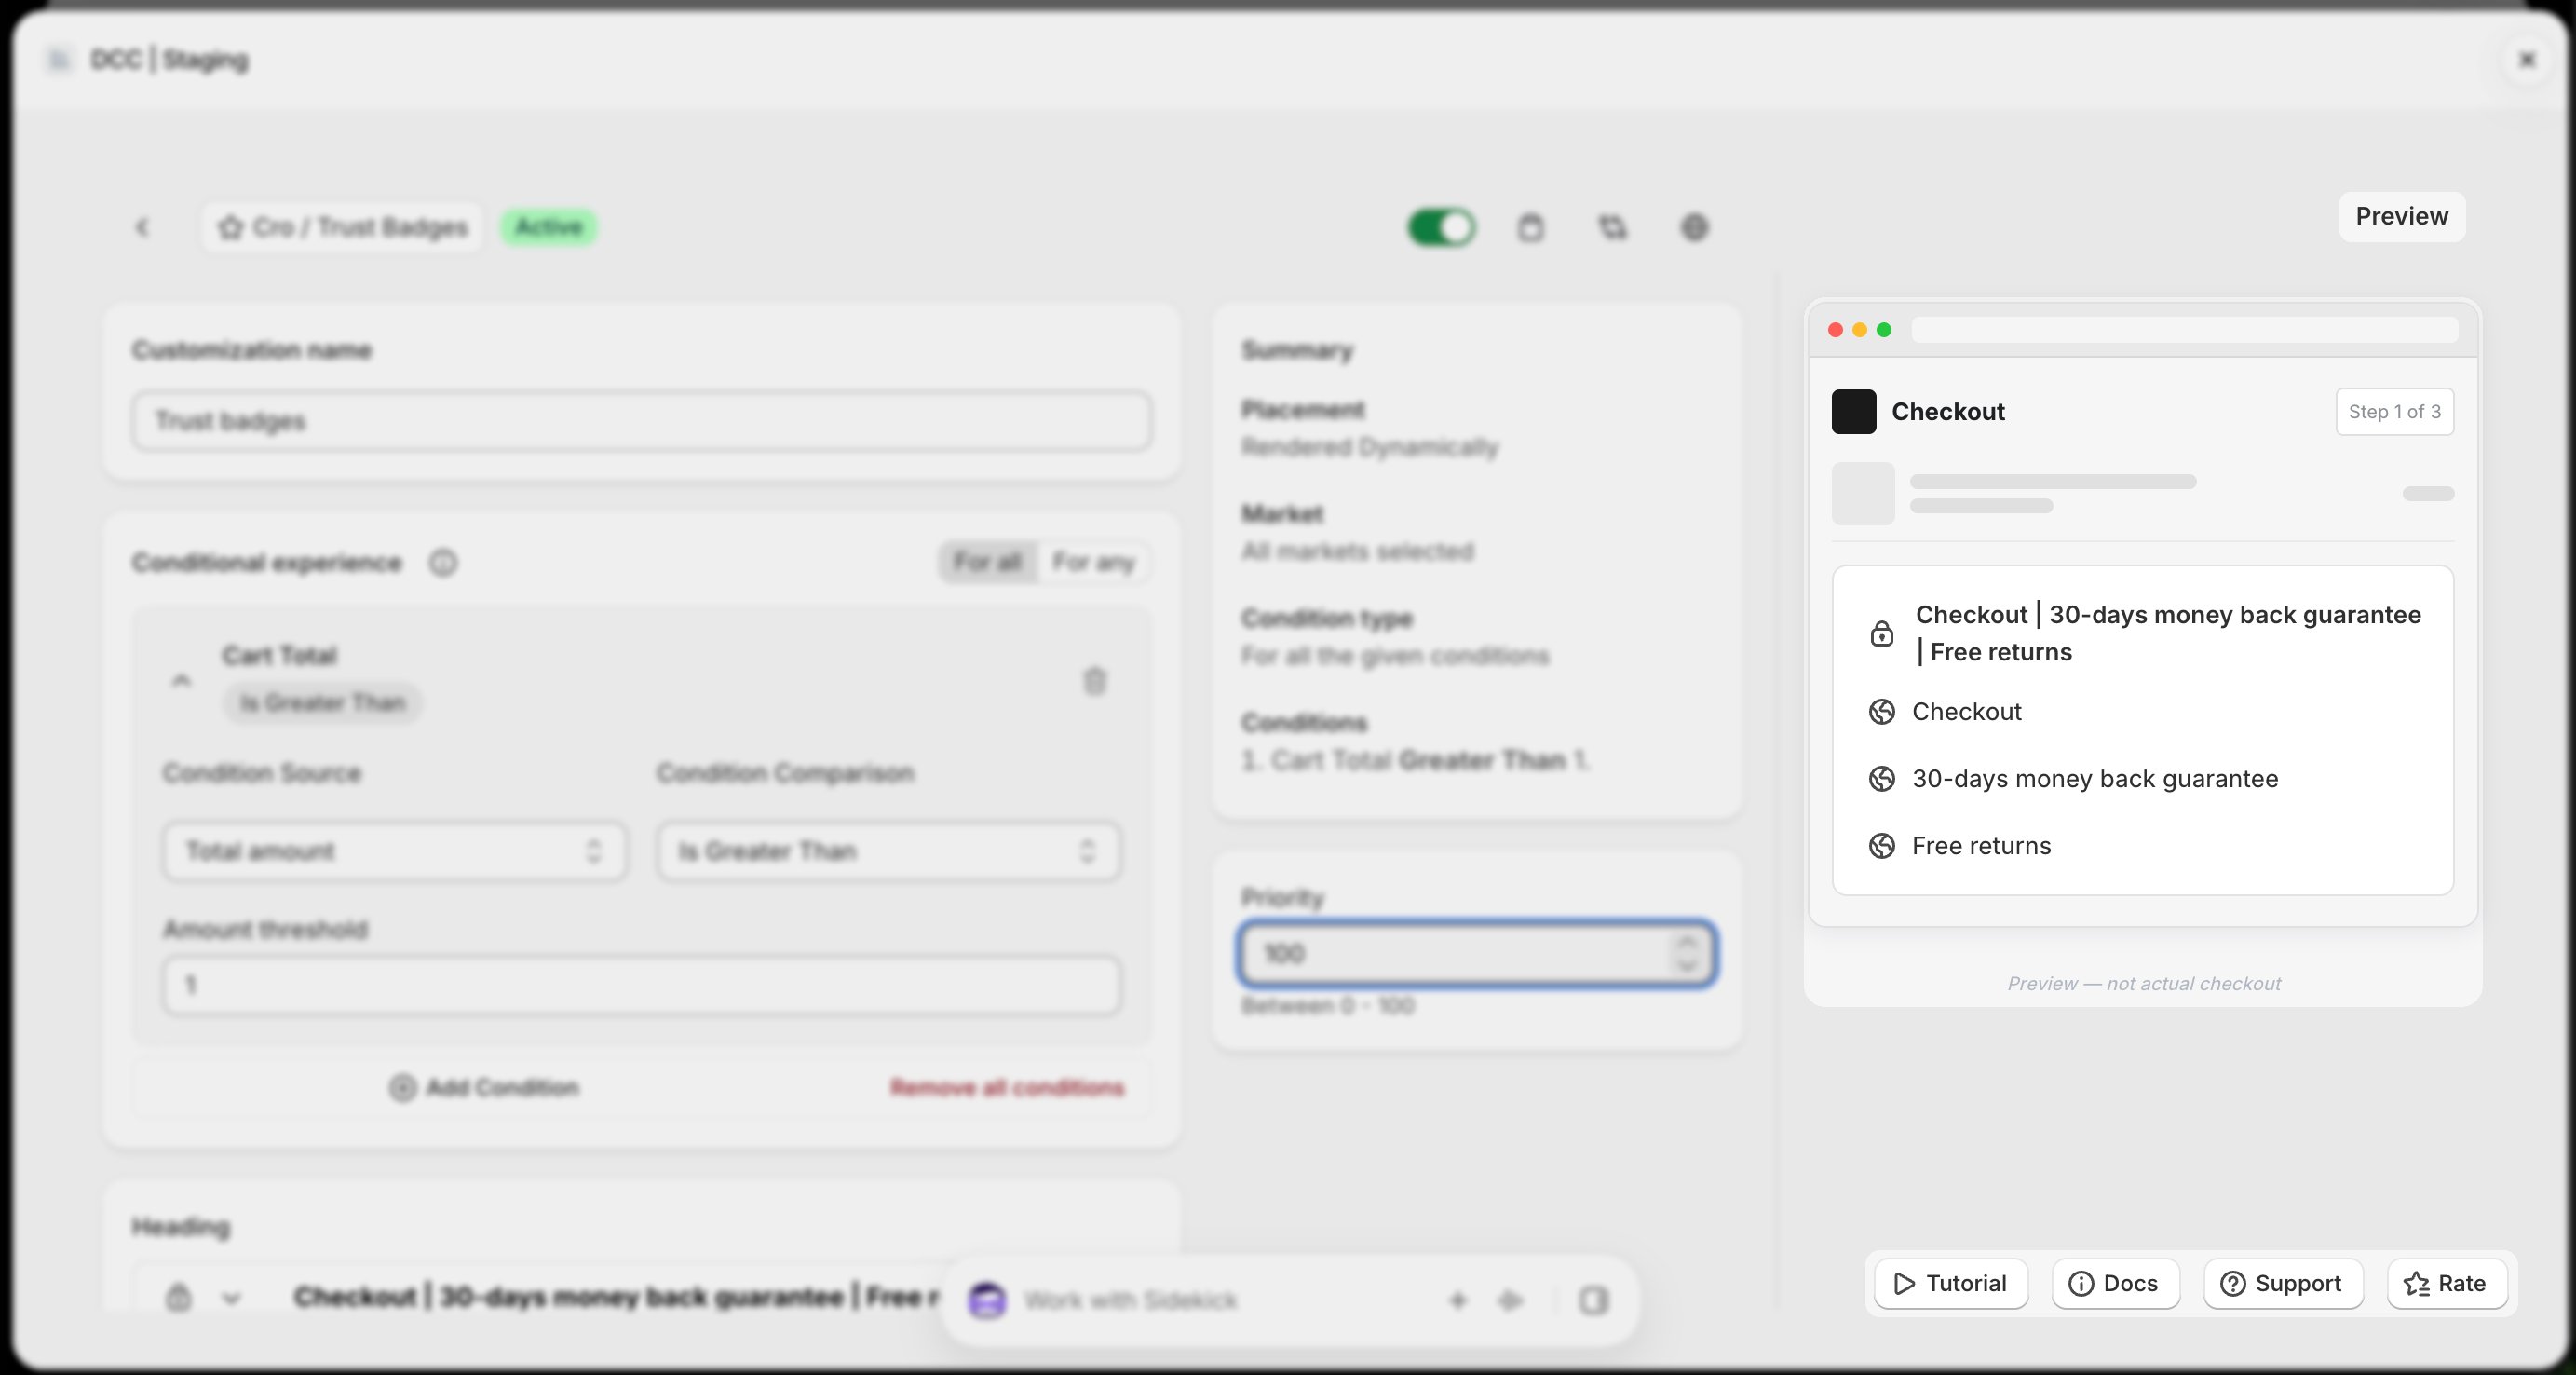This screenshot has height=1375, width=2576.
Task: Click the 'Free returns' preview row
Action: tap(1959, 845)
